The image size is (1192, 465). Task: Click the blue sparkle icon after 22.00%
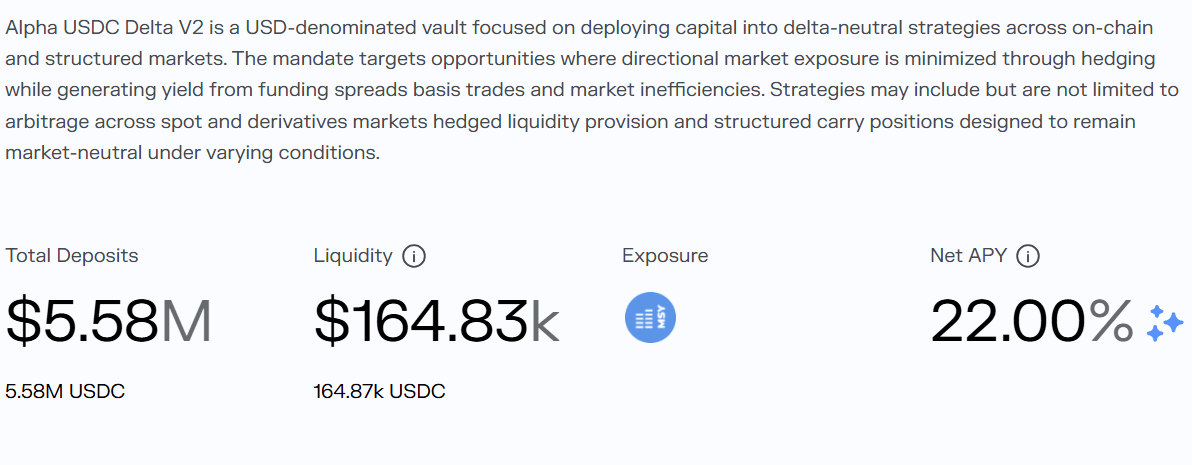1165,324
